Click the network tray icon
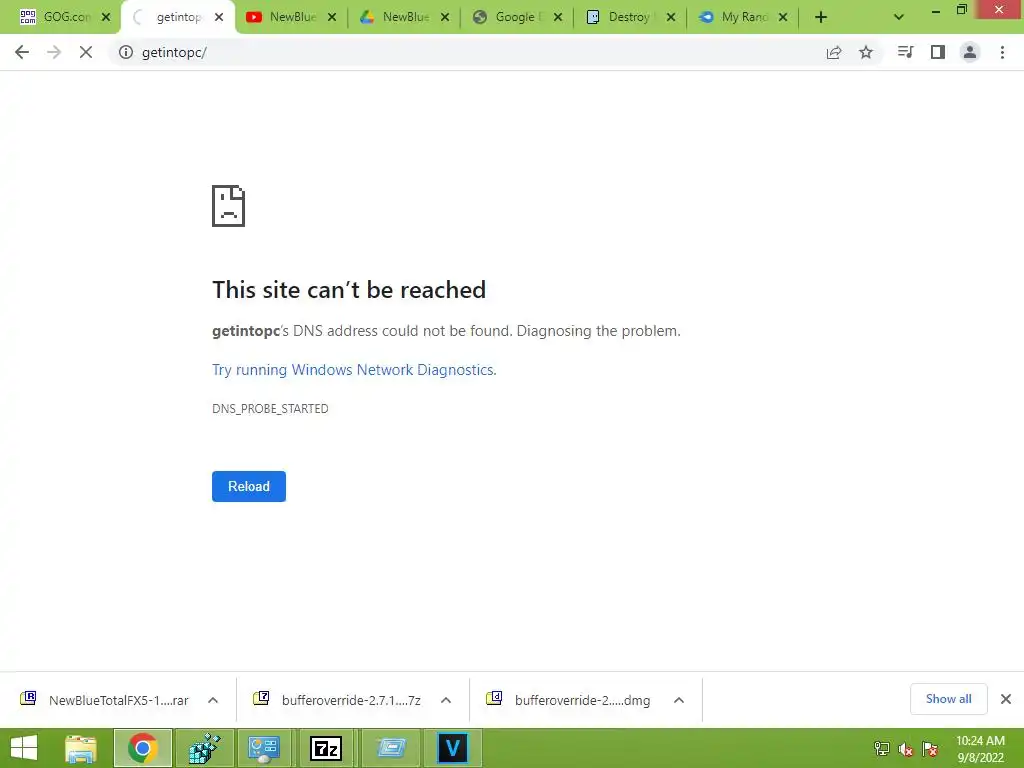1024x768 pixels. pyautogui.click(x=882, y=749)
